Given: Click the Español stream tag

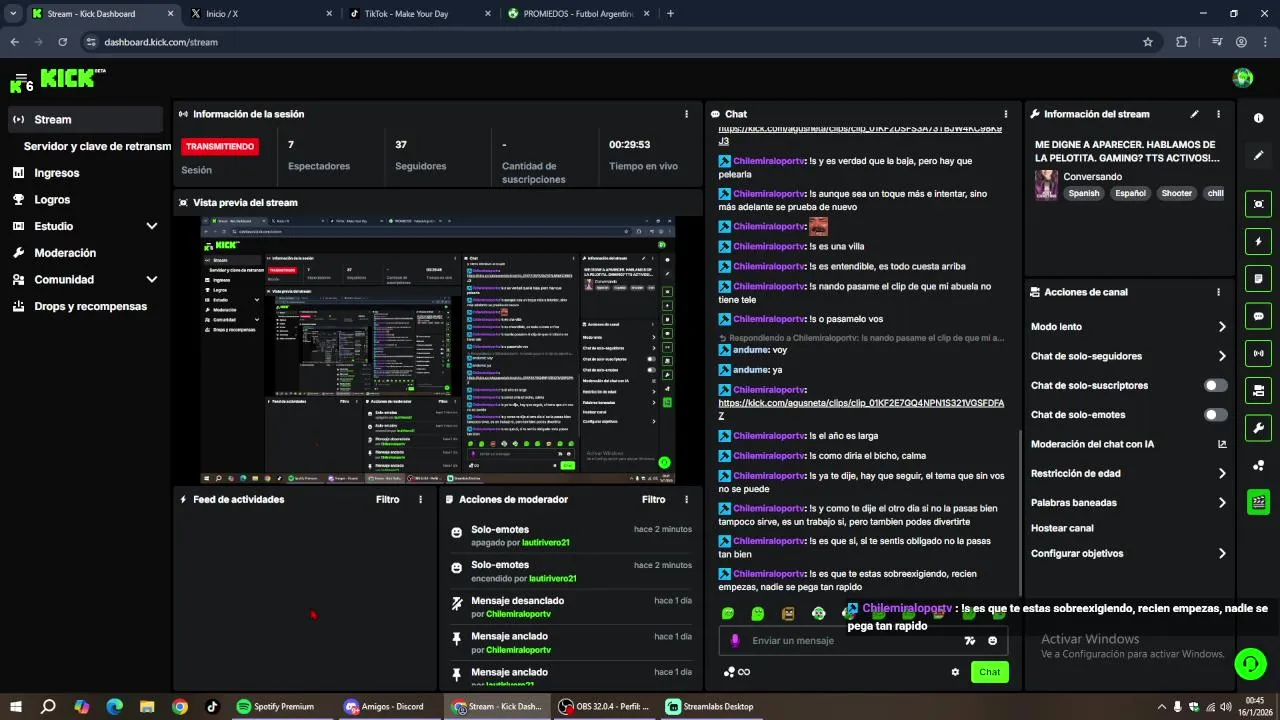Looking at the screenshot, I should (x=1130, y=194).
